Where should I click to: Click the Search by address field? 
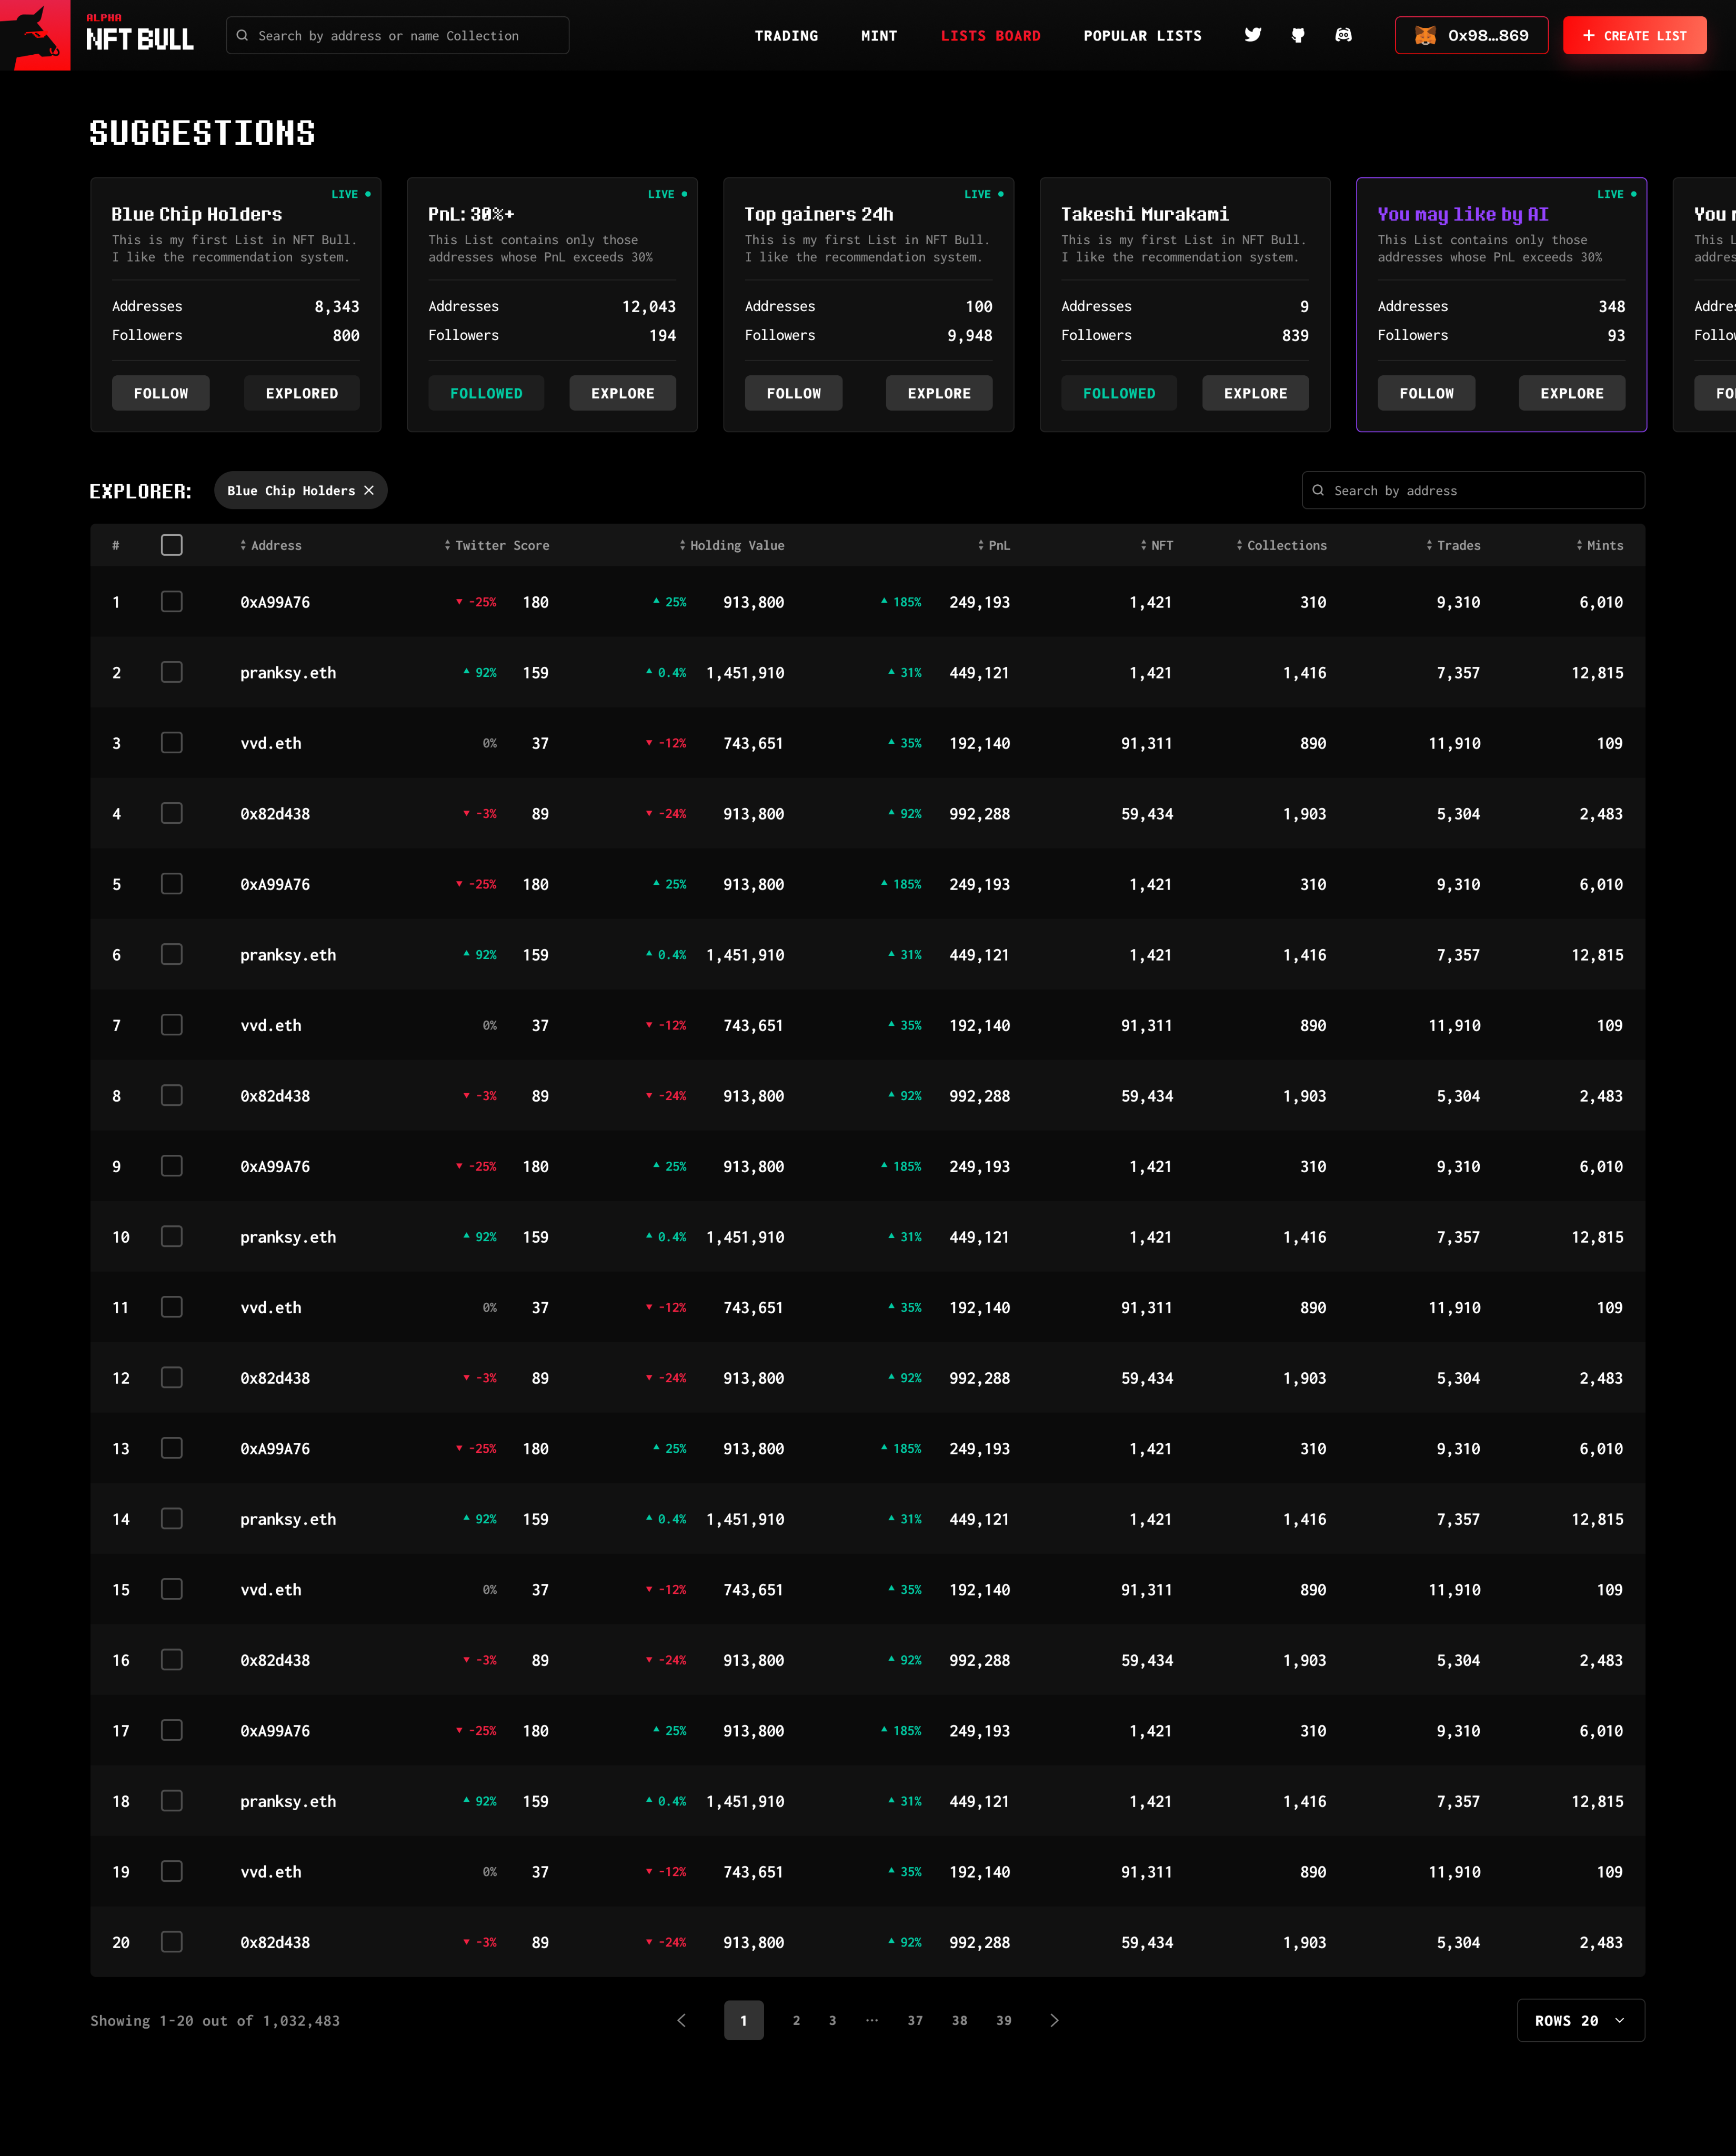click(1473, 490)
